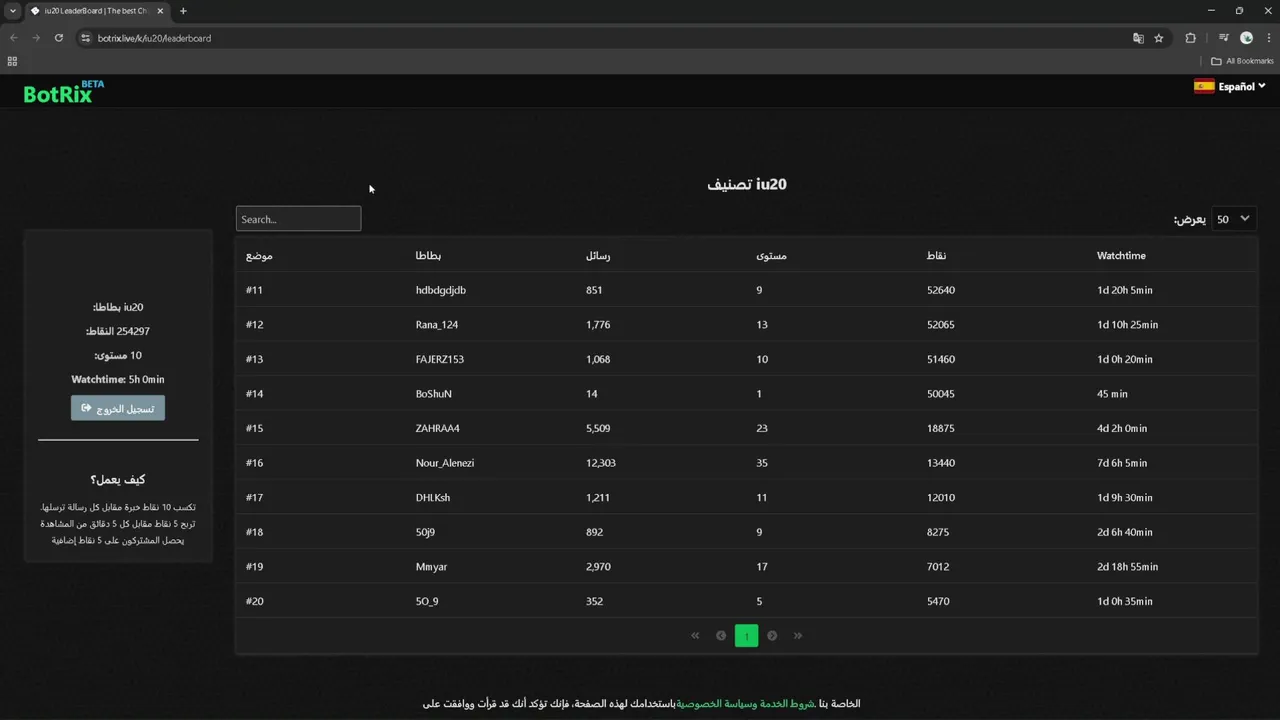Select username BoShuN
This screenshot has width=1280, height=720.
(434, 394)
